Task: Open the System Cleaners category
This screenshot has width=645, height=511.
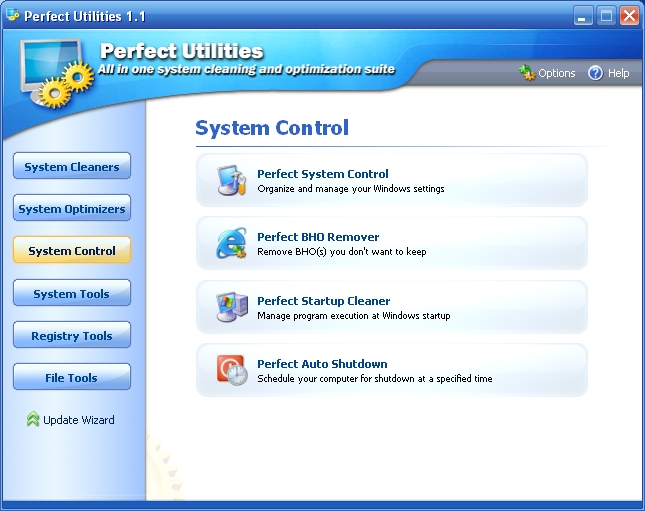Action: [72, 166]
